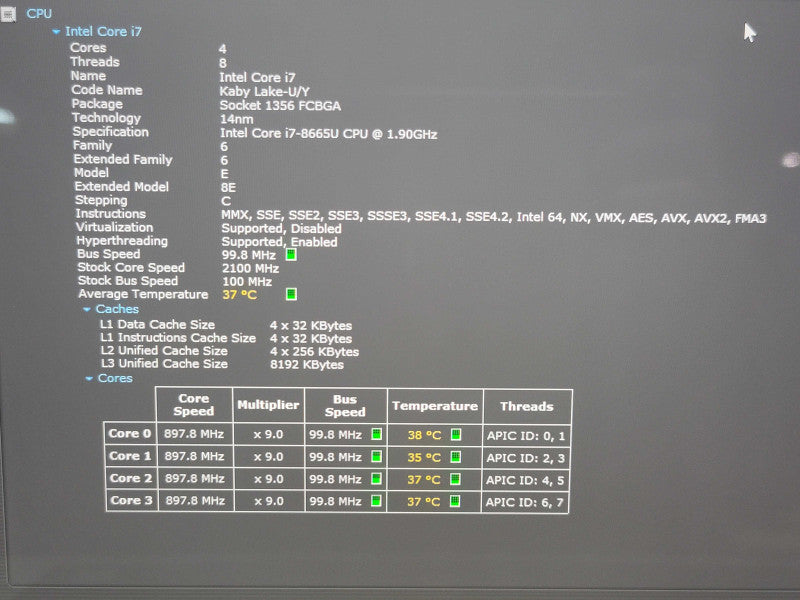Screen dimensions: 800x600
Task: Click APIC ID: 2, 3 cell
Action: click(526, 458)
